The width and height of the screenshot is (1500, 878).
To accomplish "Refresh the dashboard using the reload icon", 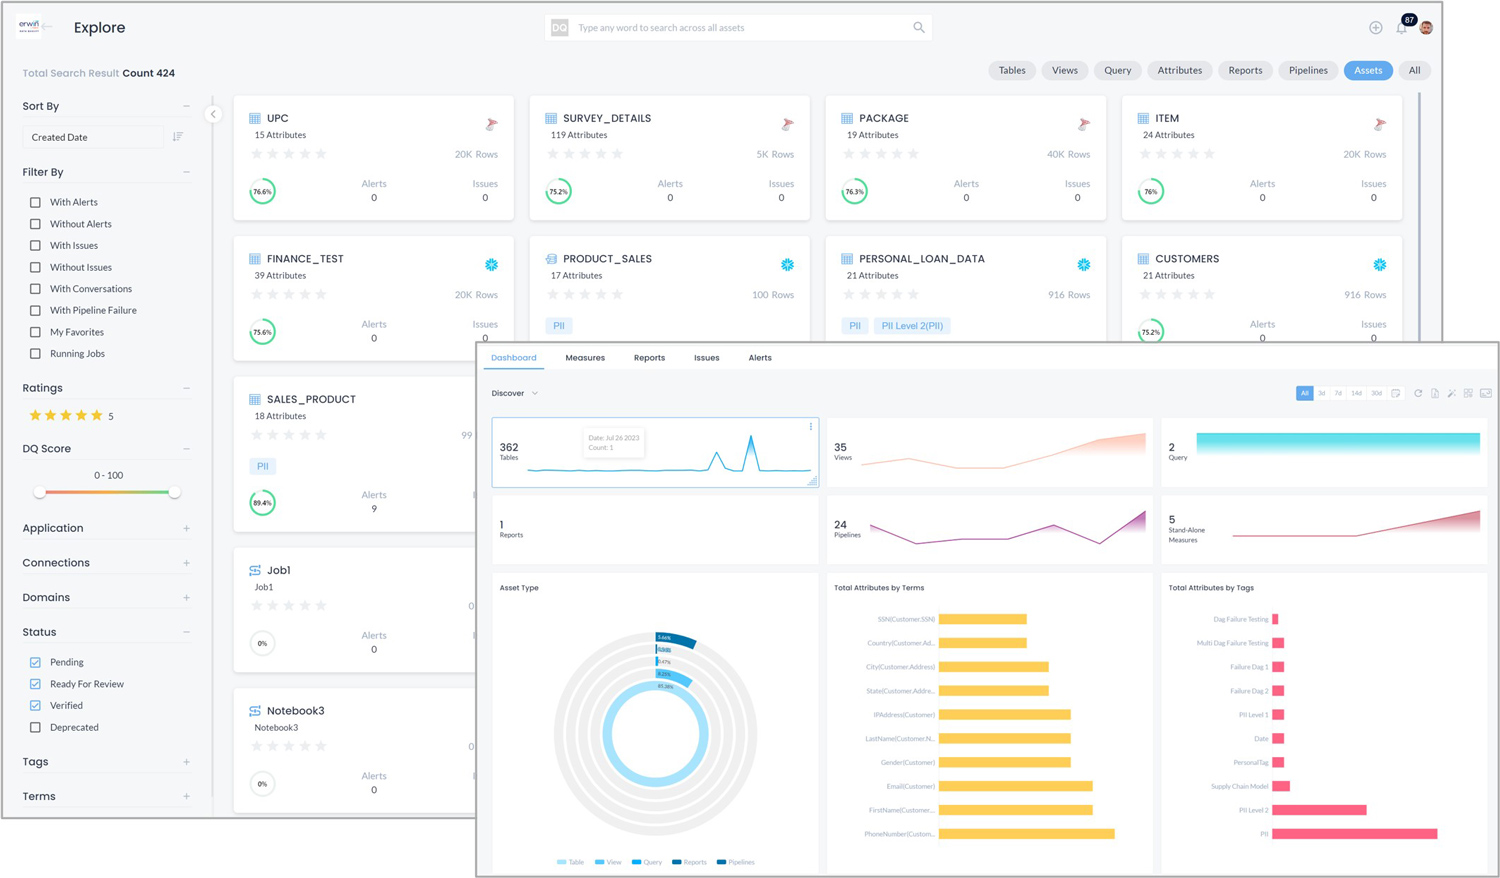I will (1418, 393).
